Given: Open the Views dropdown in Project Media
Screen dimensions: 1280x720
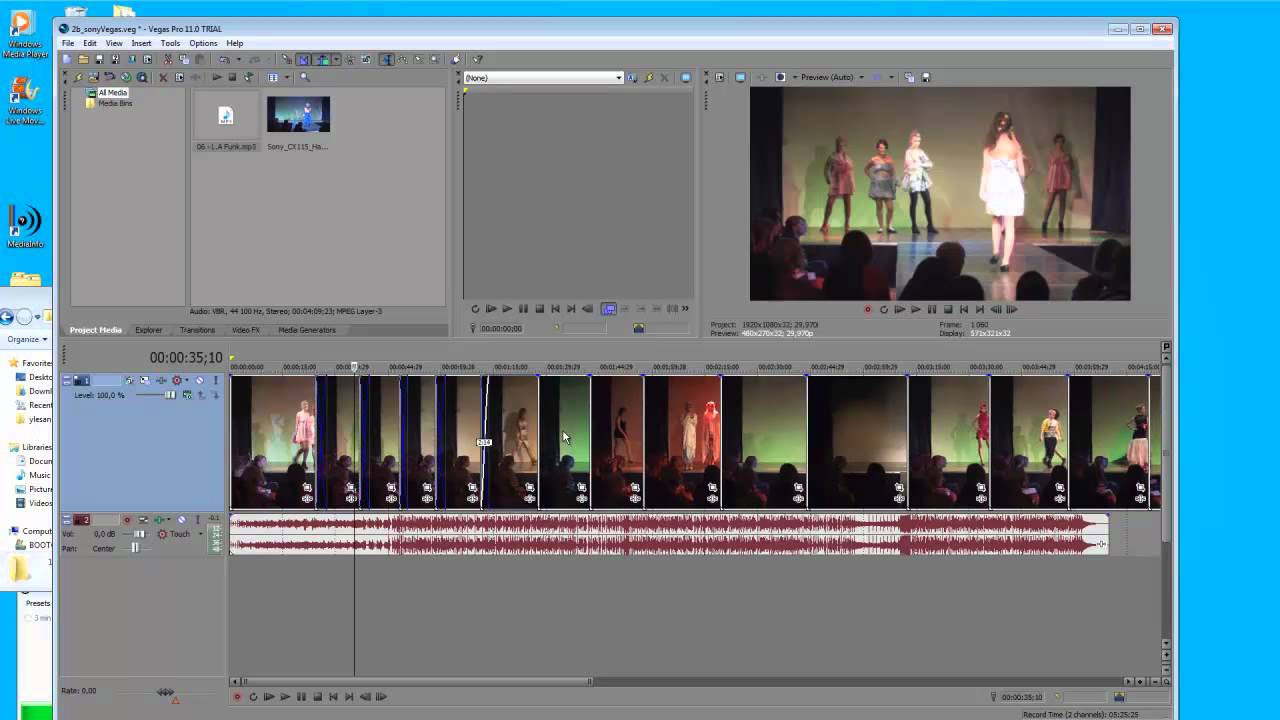Looking at the screenshot, I should tap(287, 77).
